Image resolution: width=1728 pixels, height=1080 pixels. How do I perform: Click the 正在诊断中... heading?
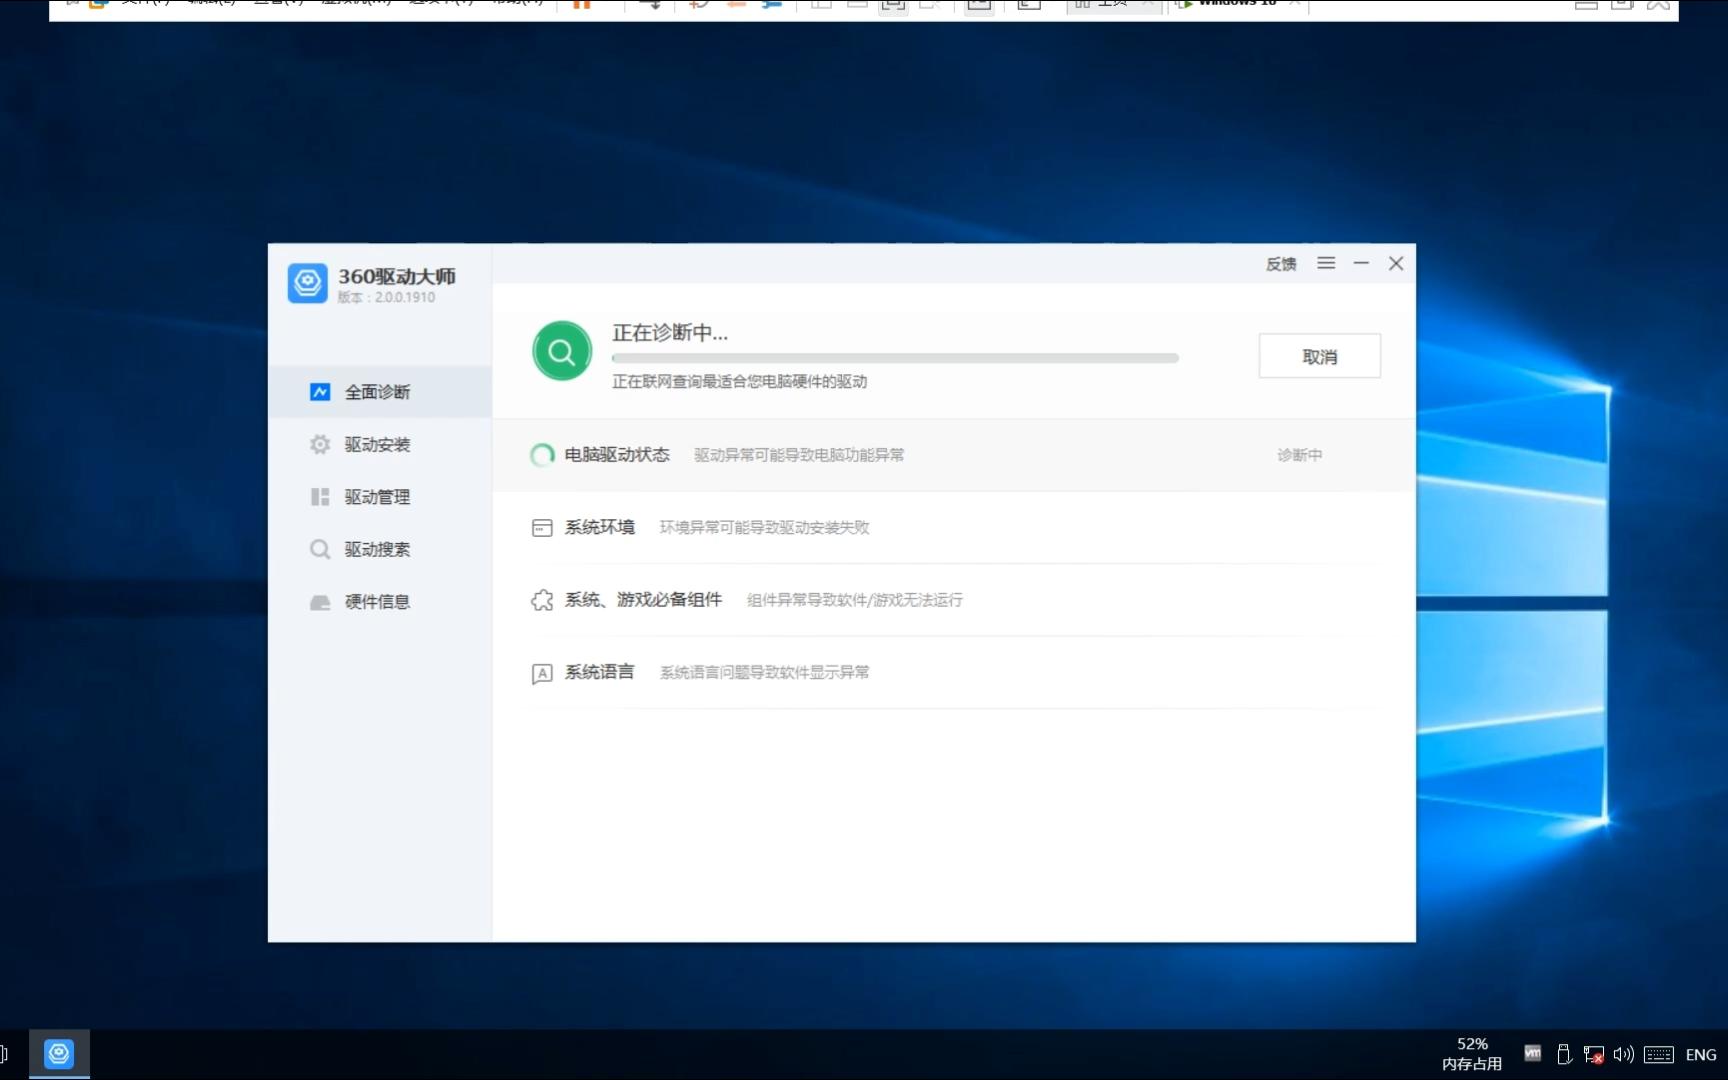670,332
